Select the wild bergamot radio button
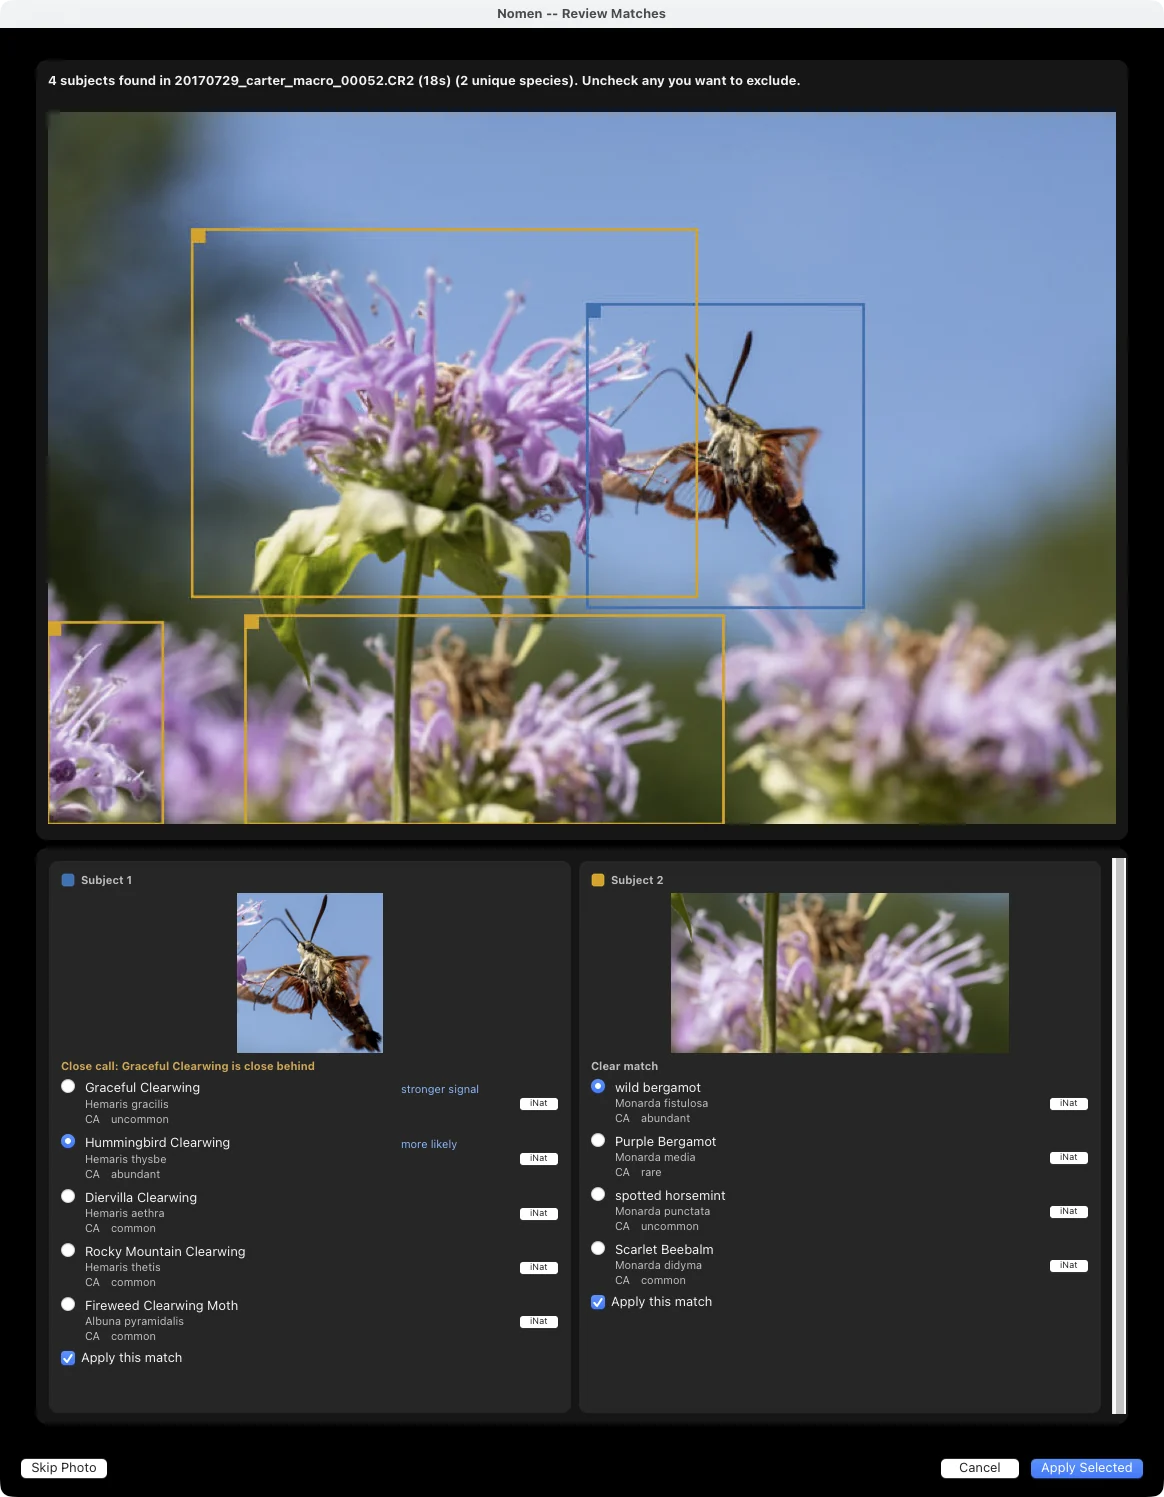1164x1497 pixels. tap(598, 1086)
